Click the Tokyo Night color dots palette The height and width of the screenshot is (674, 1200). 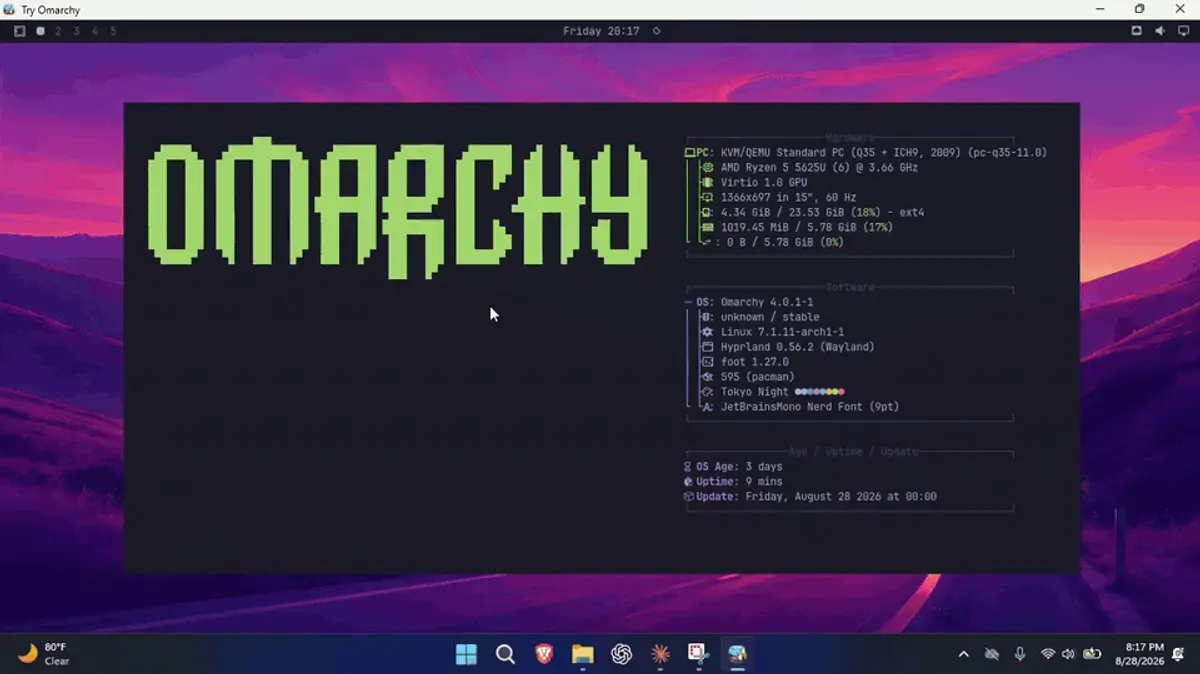coord(820,392)
